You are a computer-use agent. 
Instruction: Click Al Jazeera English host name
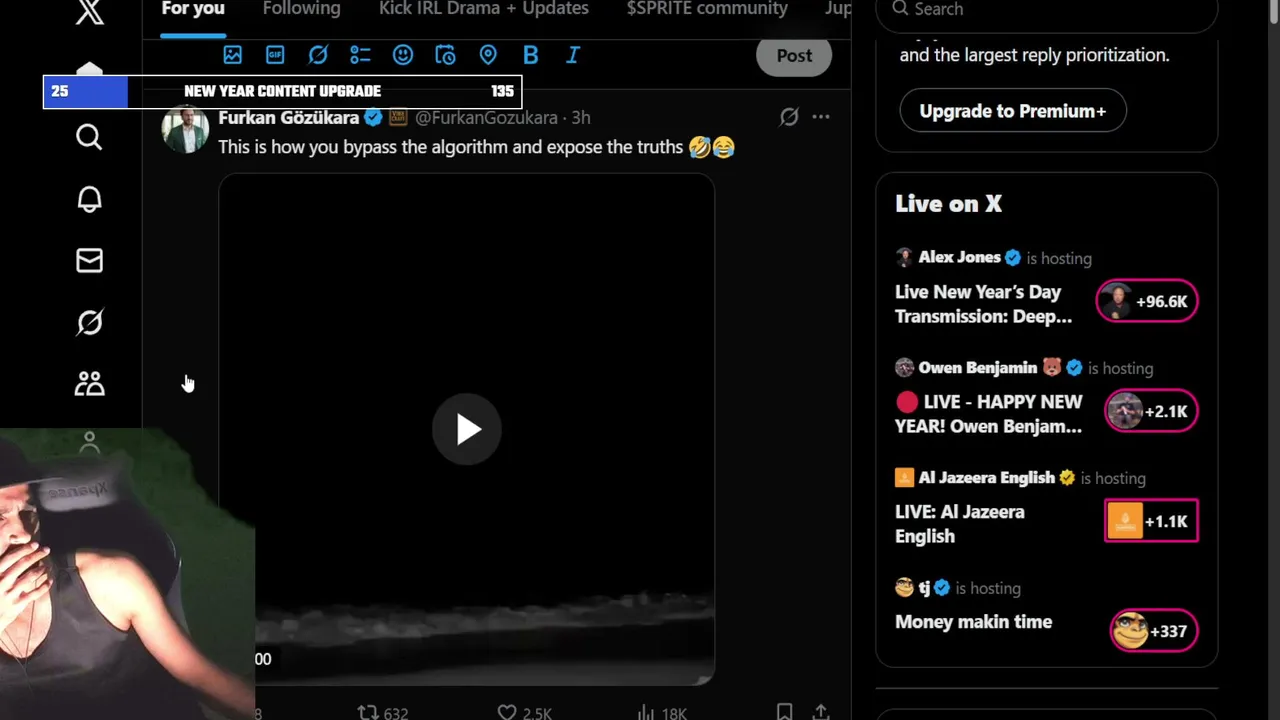[x=986, y=477]
